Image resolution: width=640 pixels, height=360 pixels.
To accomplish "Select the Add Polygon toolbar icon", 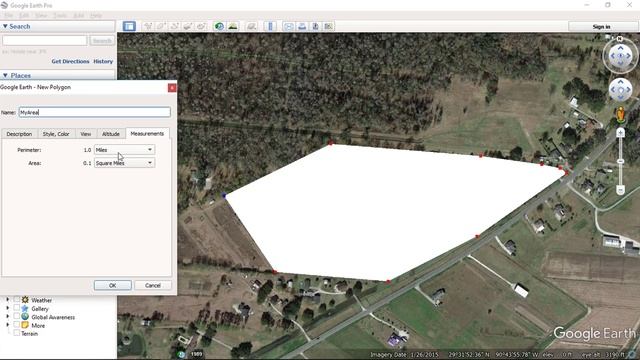I will [x=161, y=27].
